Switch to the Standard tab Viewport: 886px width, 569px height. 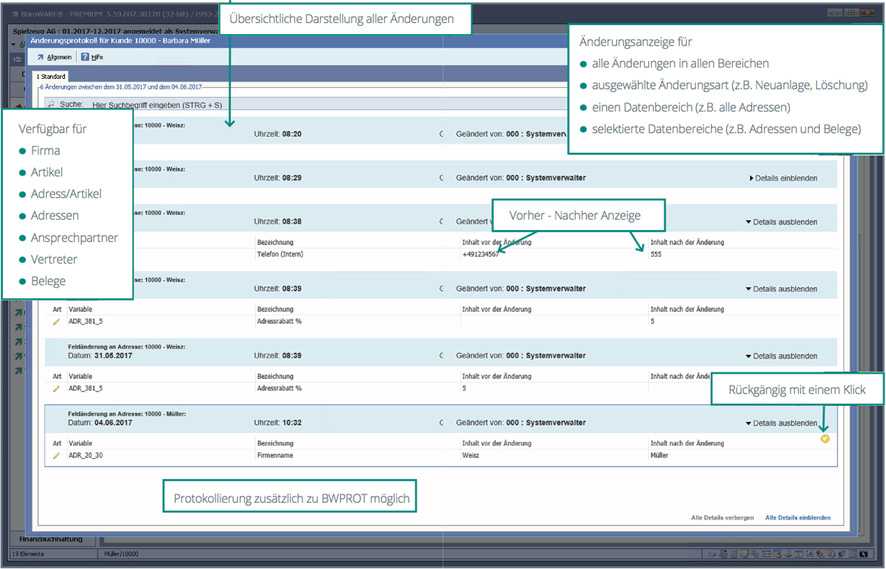pyautogui.click(x=51, y=76)
